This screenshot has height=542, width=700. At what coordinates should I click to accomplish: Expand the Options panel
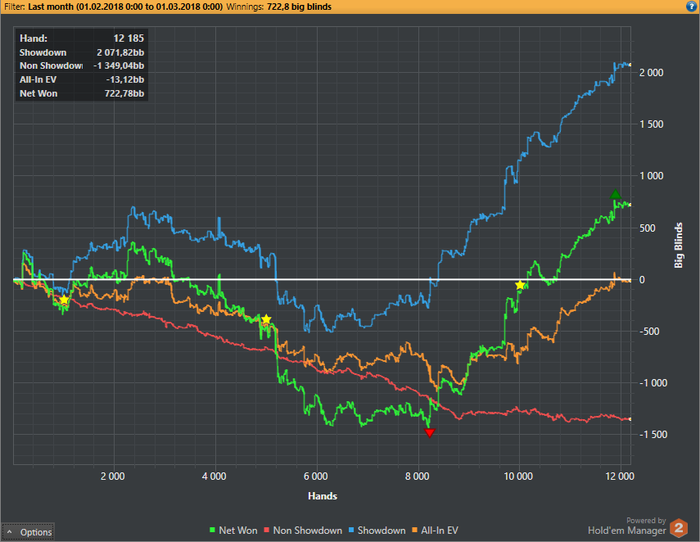(28, 532)
